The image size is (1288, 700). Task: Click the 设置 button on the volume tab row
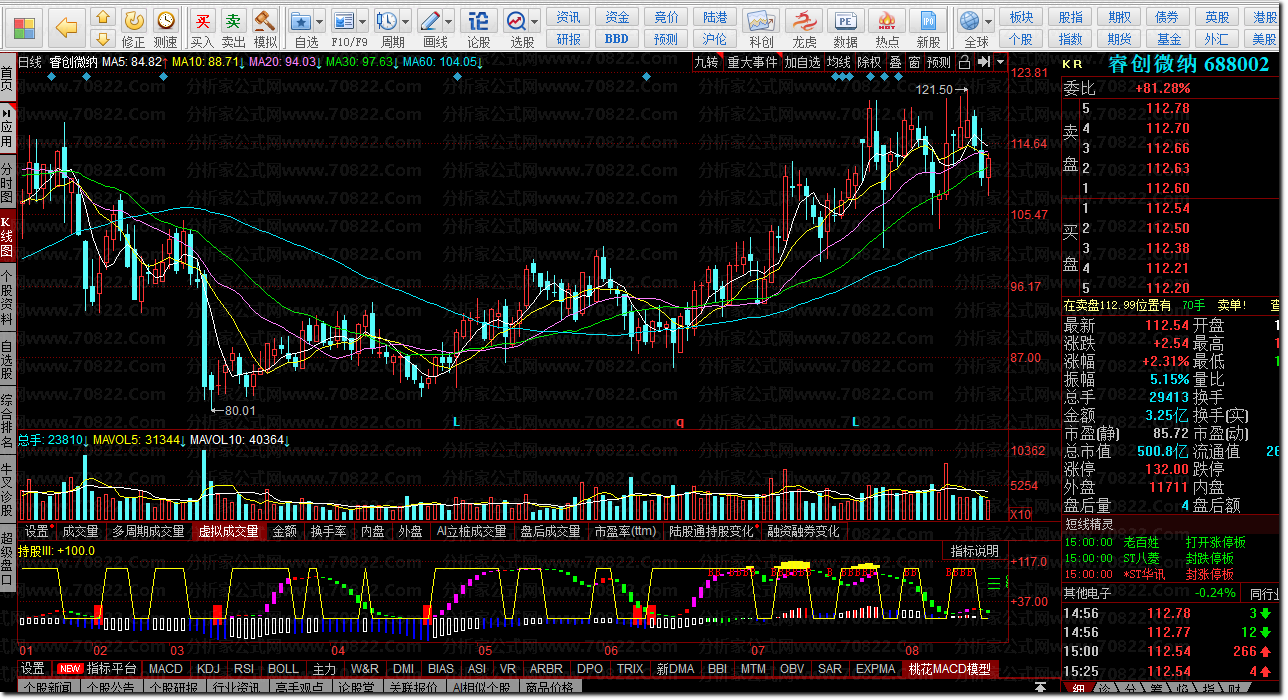point(36,532)
